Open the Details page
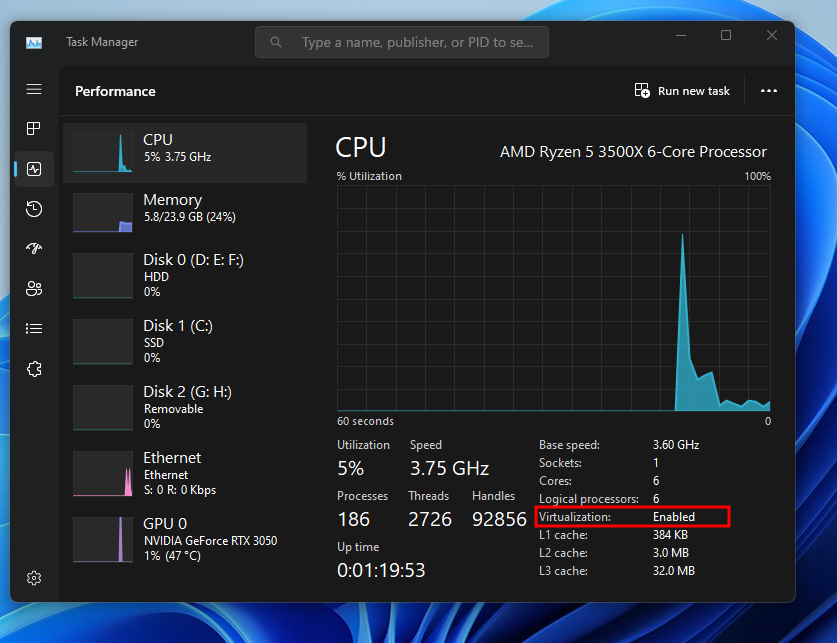This screenshot has height=643, width=837. pos(33,328)
